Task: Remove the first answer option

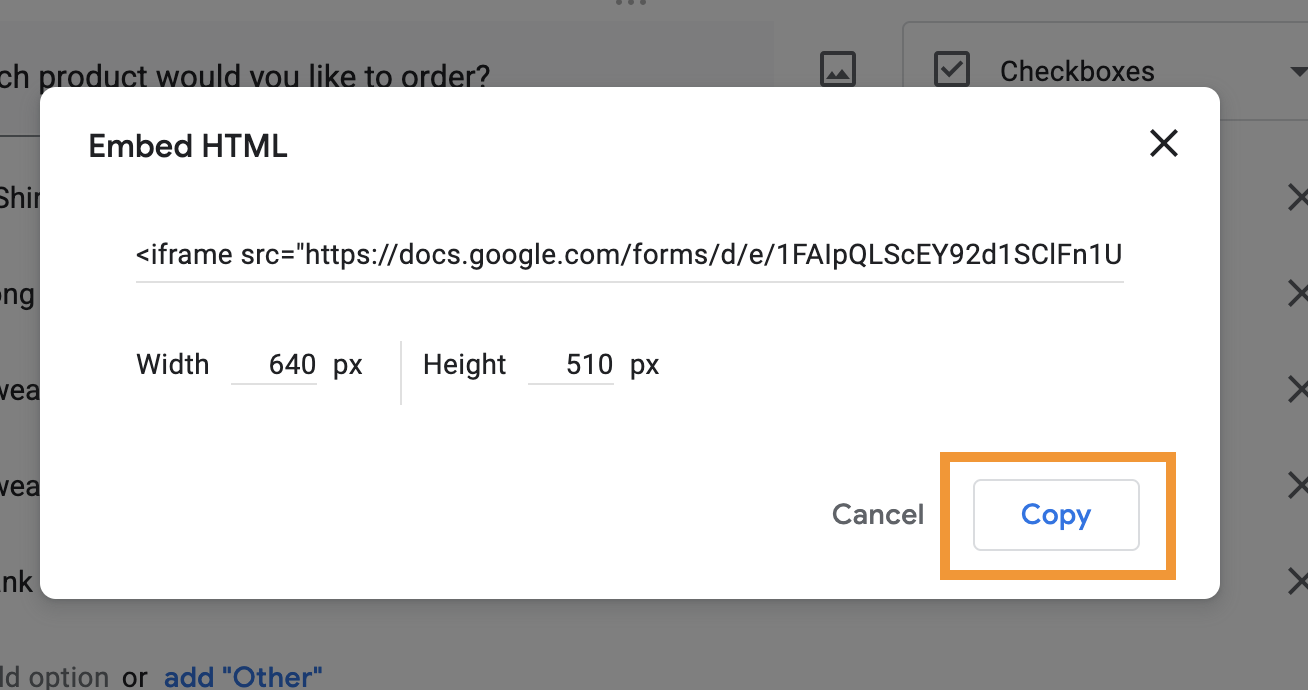Action: [1297, 198]
